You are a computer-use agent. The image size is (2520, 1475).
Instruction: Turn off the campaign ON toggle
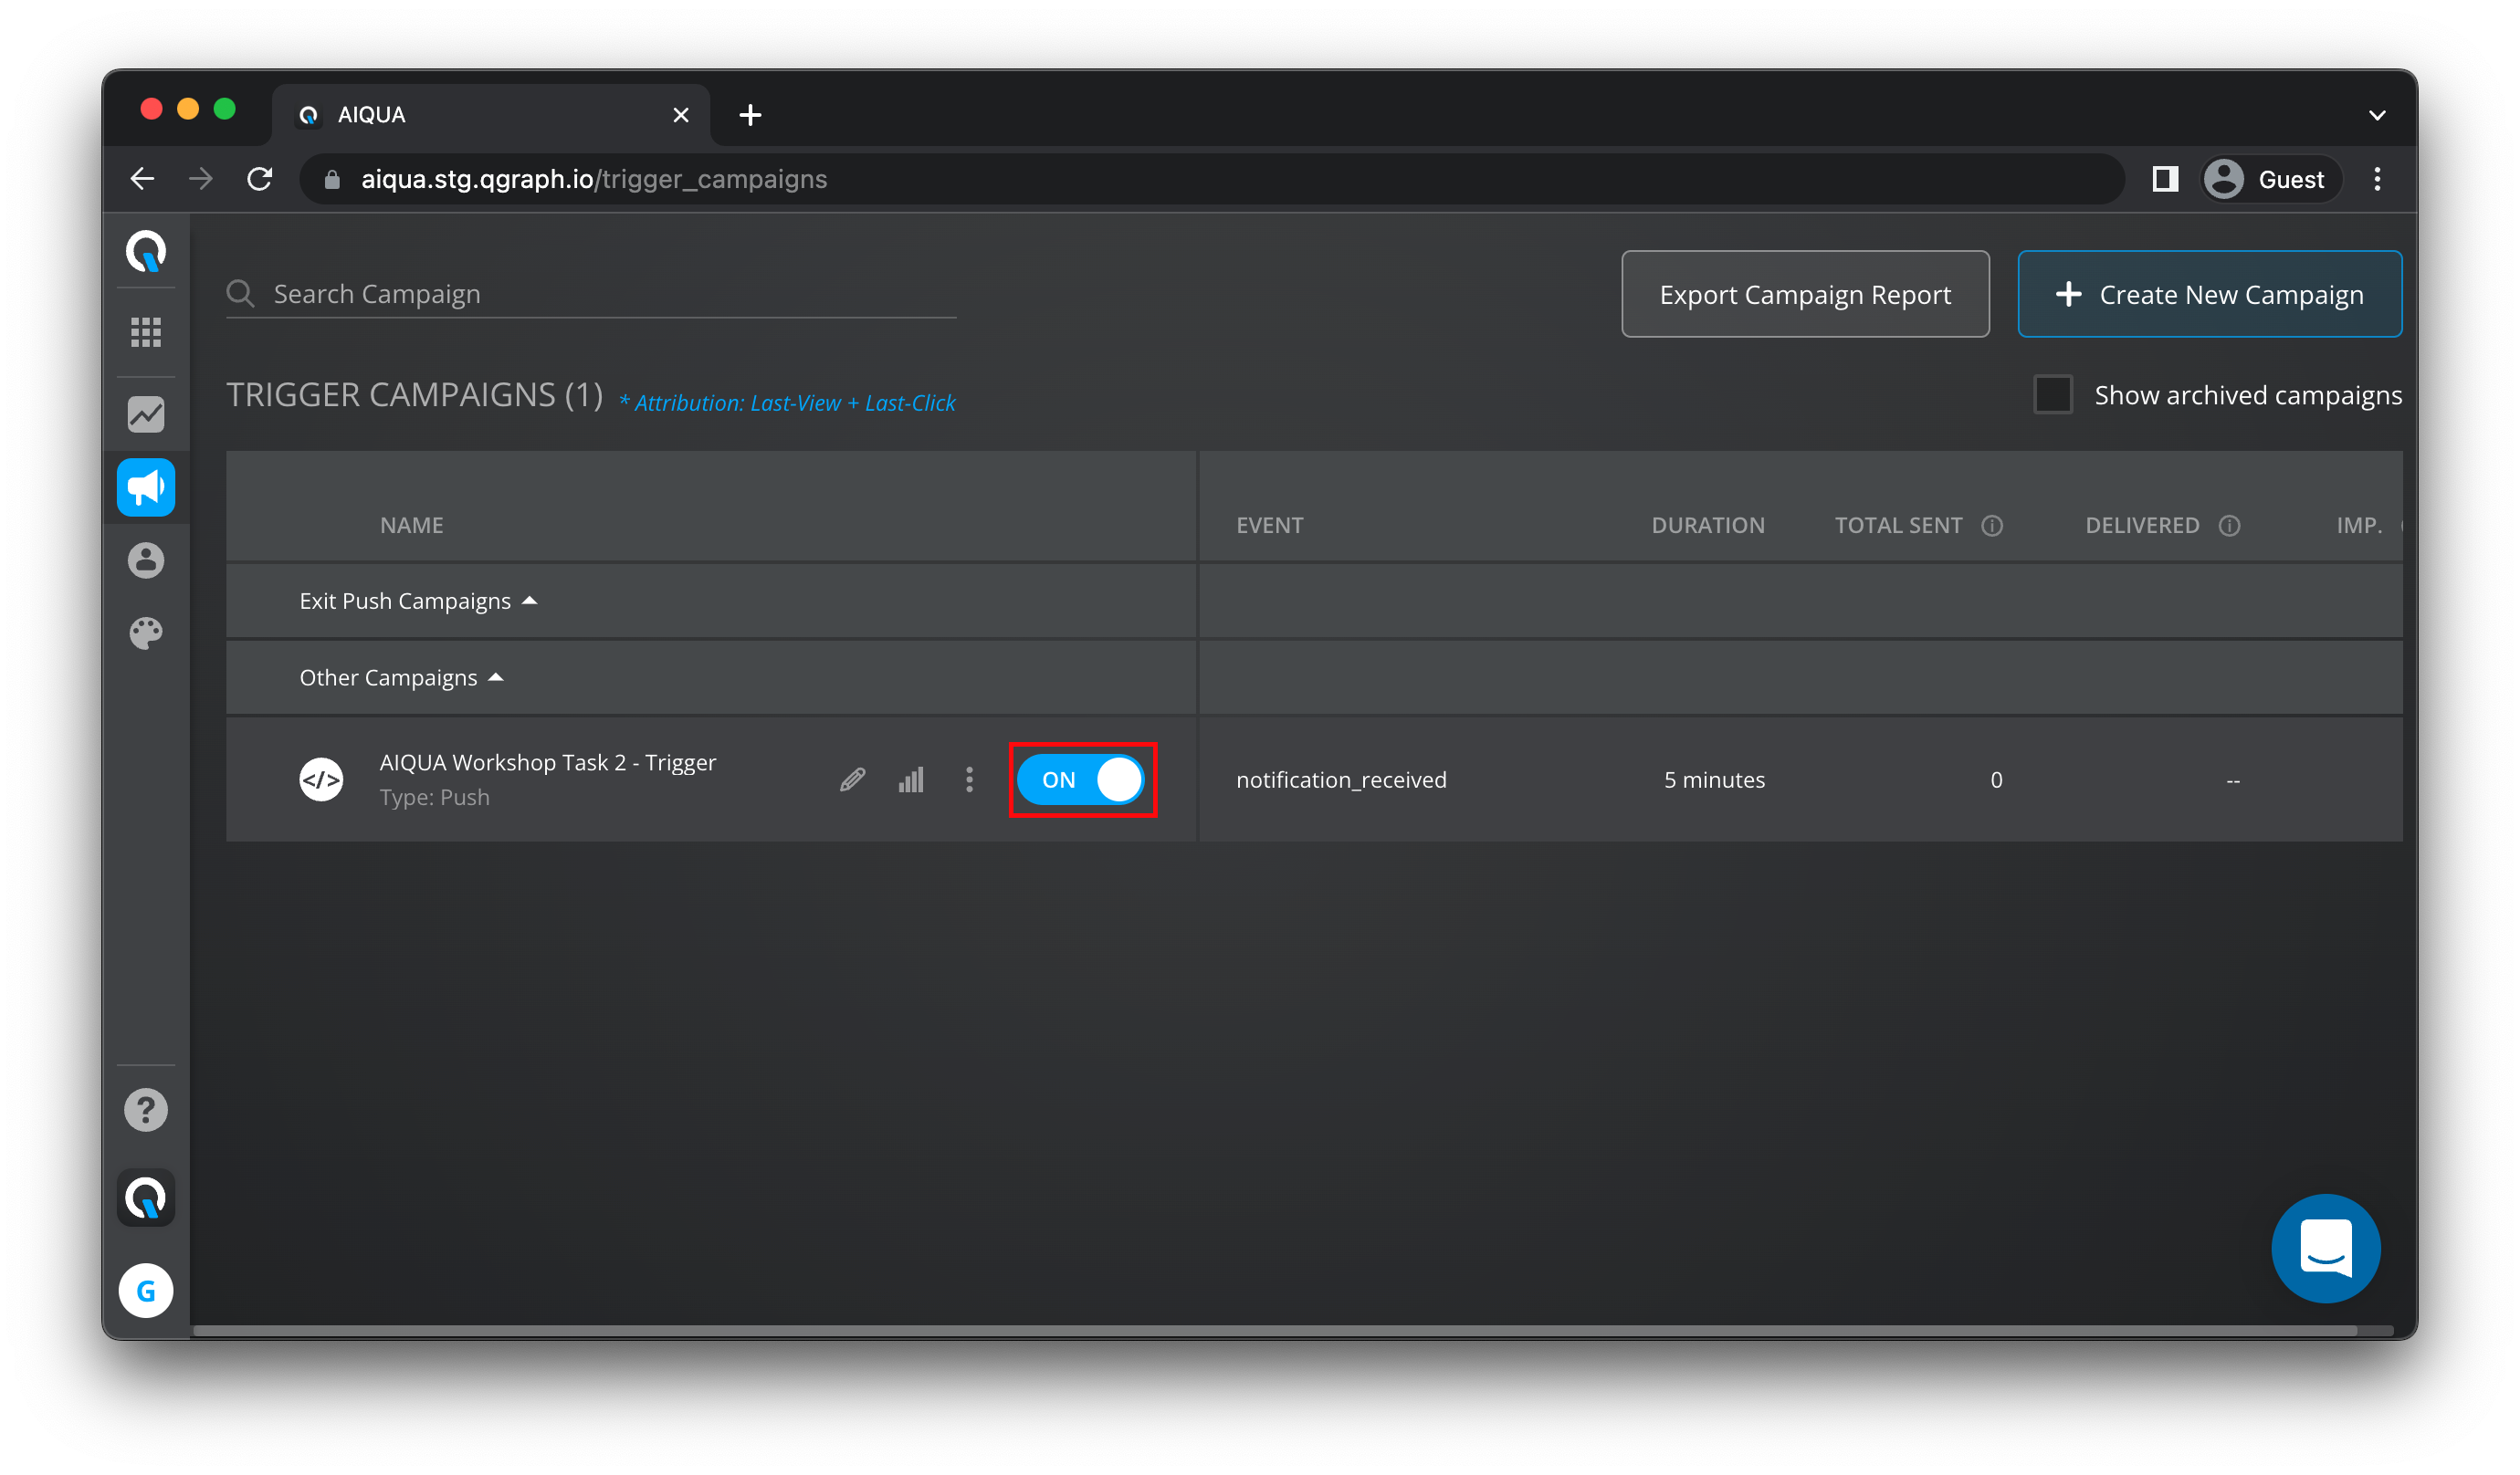coord(1081,780)
